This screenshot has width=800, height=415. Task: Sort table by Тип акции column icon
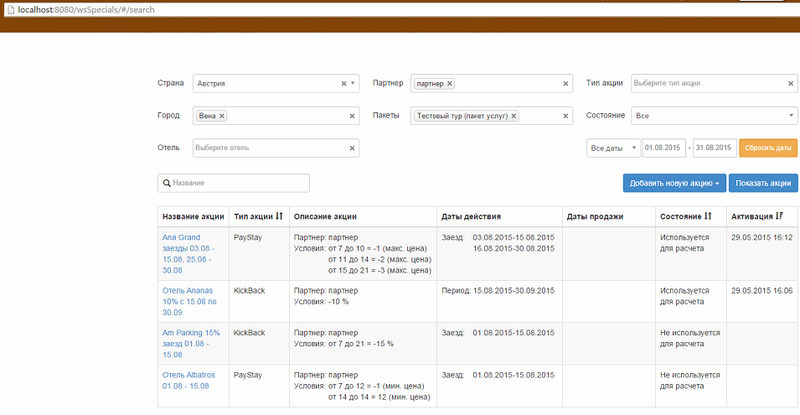point(279,216)
